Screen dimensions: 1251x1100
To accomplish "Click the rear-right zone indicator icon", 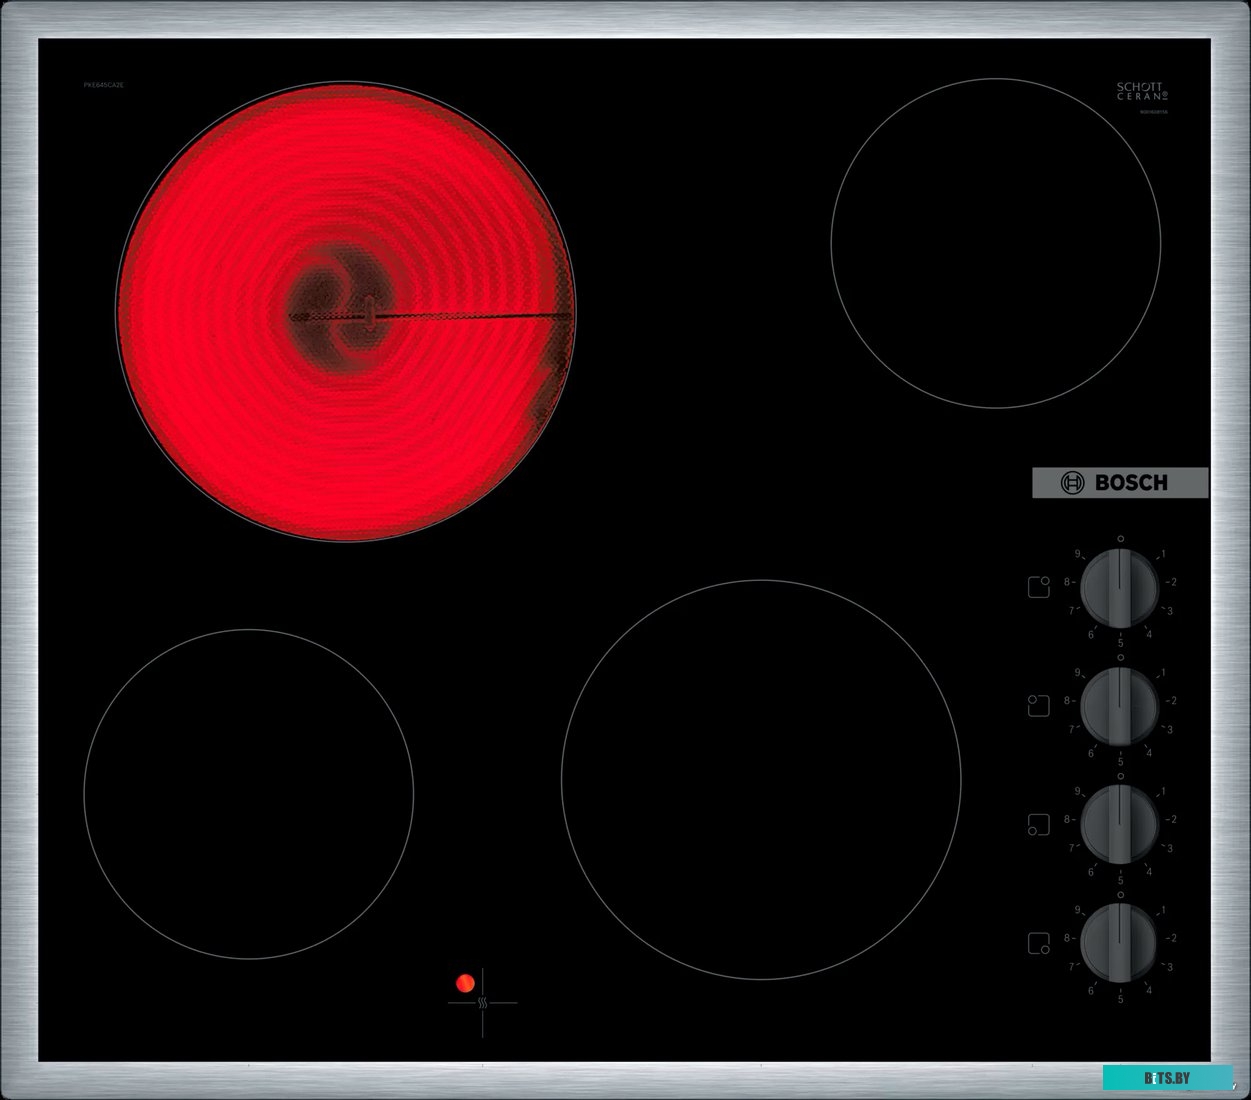I will click(1038, 586).
